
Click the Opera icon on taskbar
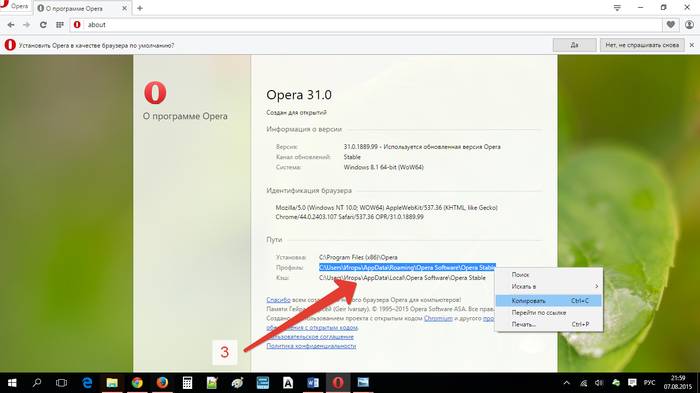(x=338, y=383)
